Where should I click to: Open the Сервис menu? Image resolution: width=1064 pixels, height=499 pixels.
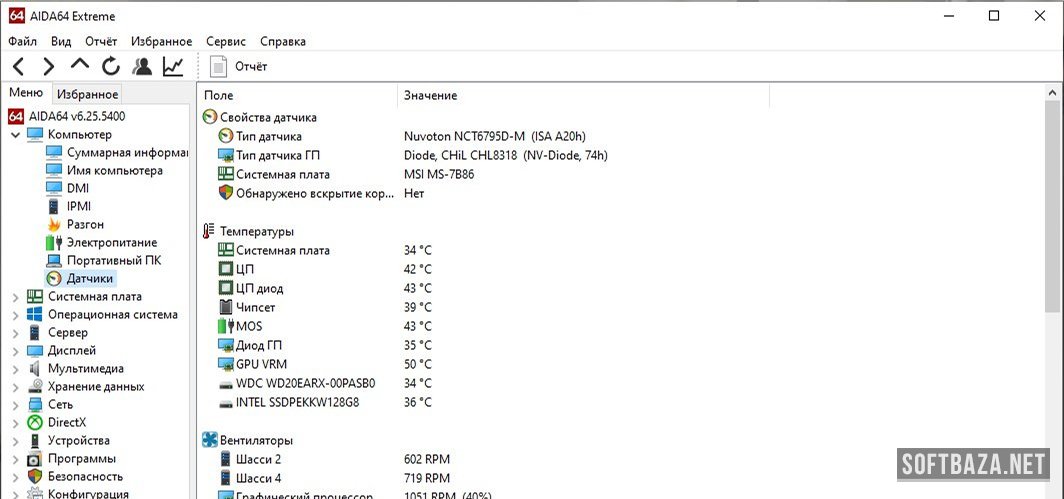[226, 41]
